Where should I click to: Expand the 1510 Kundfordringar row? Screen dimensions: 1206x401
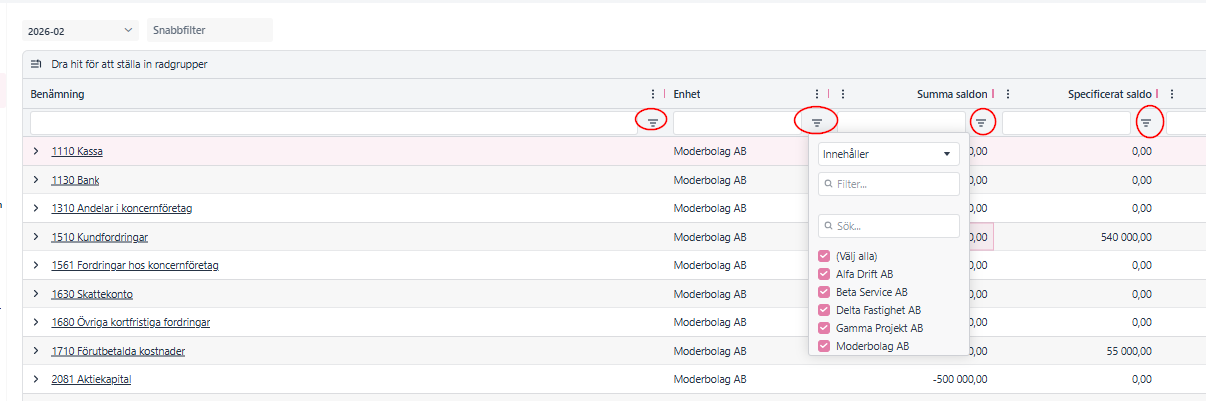pos(36,238)
